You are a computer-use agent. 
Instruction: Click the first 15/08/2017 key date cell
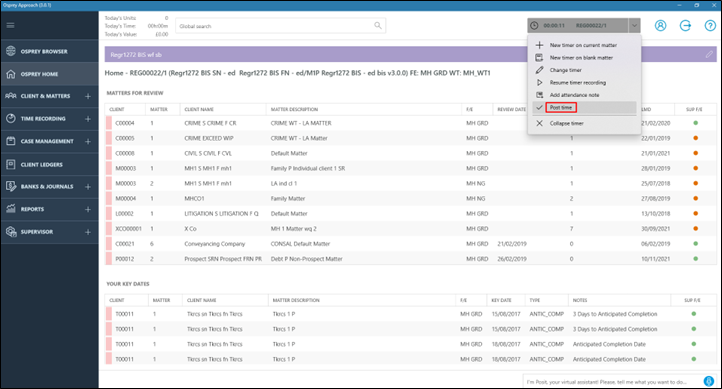506,314
